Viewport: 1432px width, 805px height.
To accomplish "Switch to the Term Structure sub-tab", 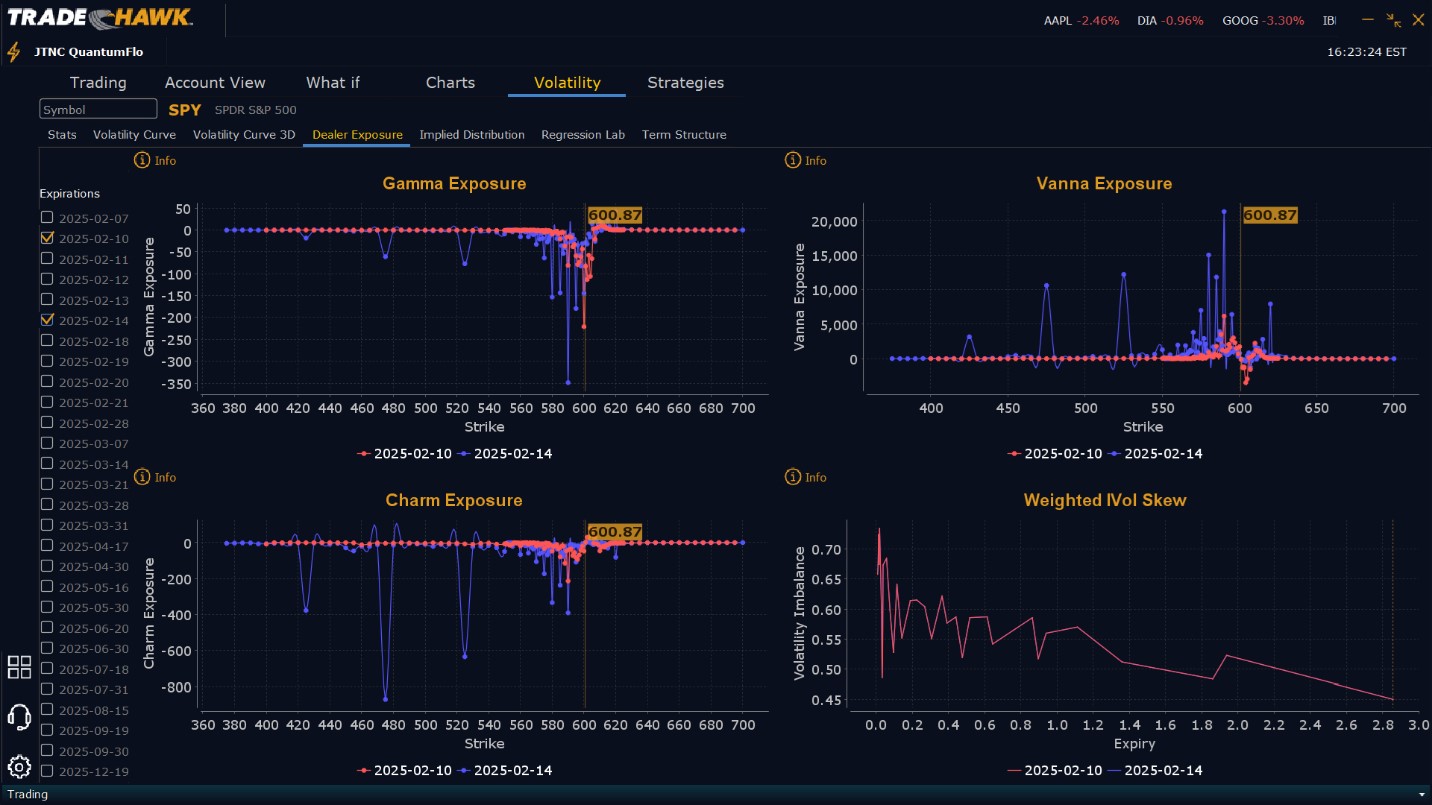I will click(x=684, y=134).
